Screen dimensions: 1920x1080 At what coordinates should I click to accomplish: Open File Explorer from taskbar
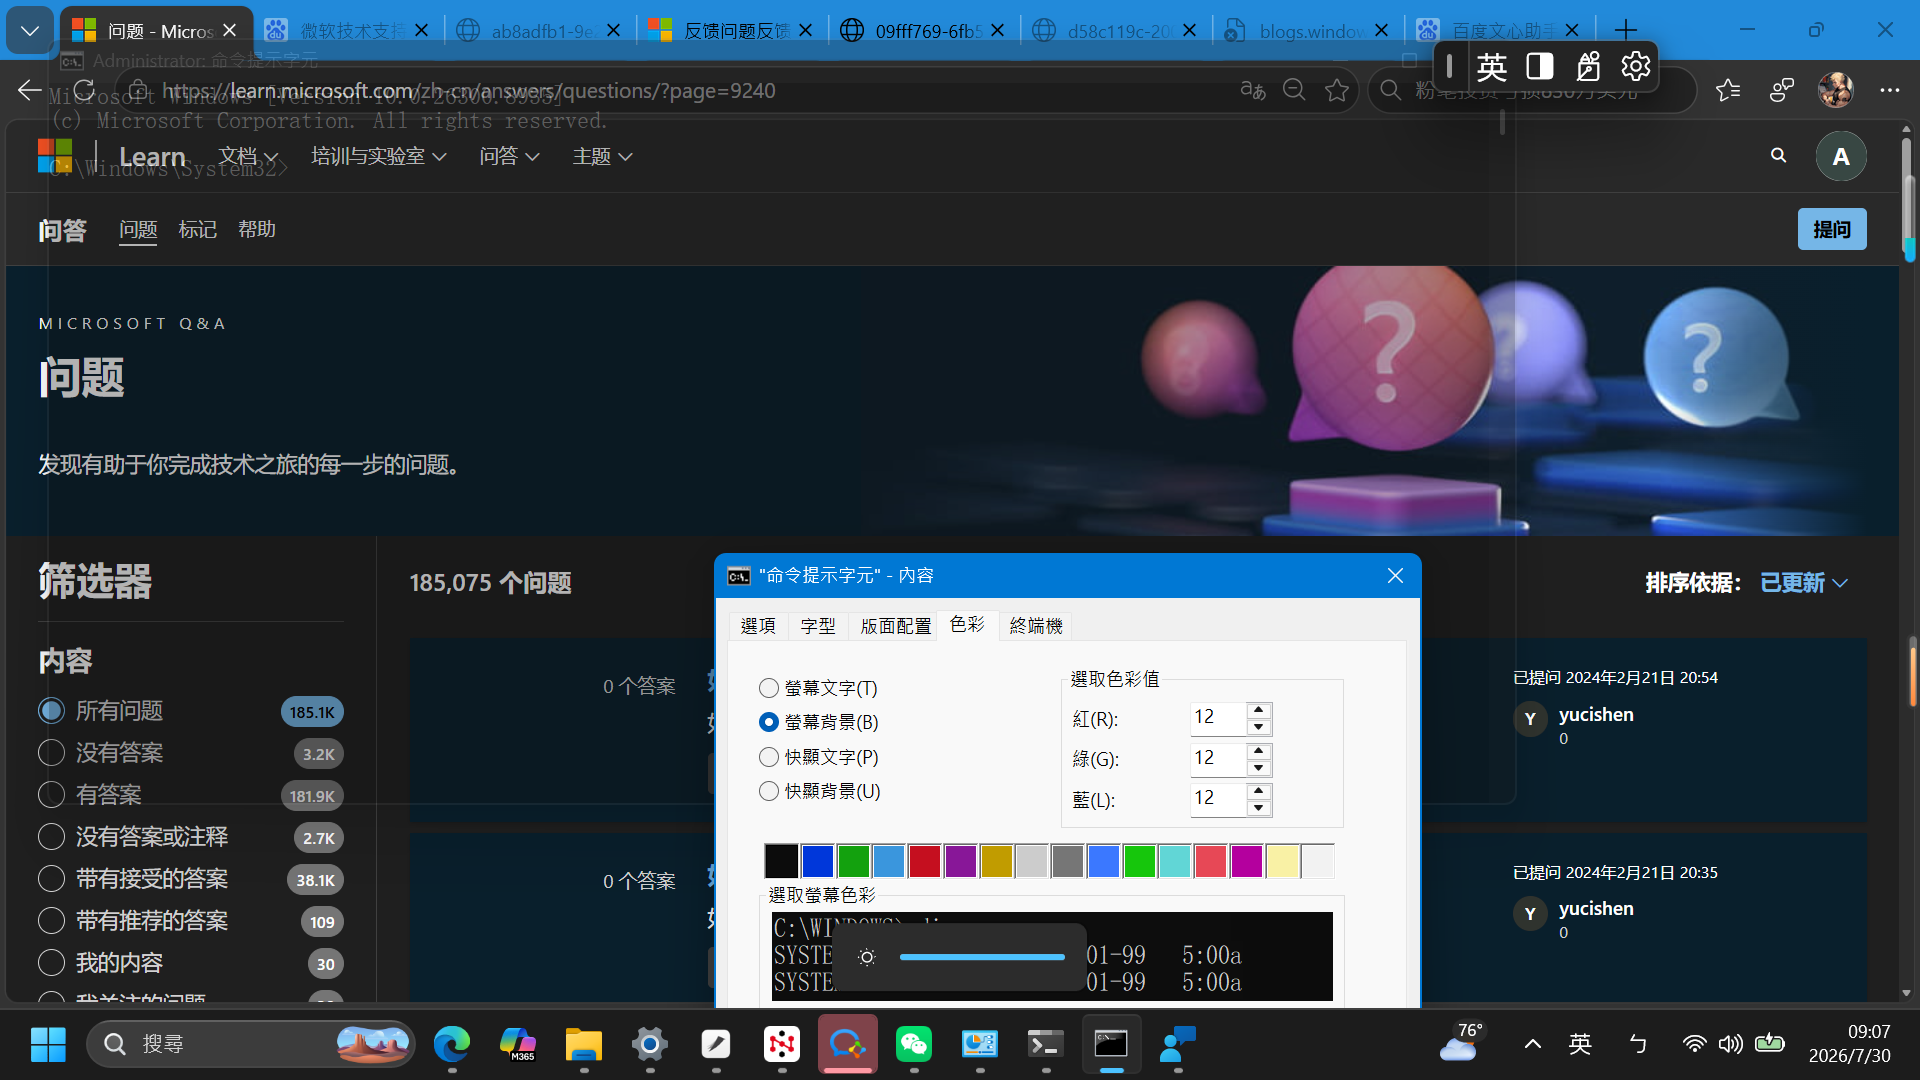coord(583,1044)
